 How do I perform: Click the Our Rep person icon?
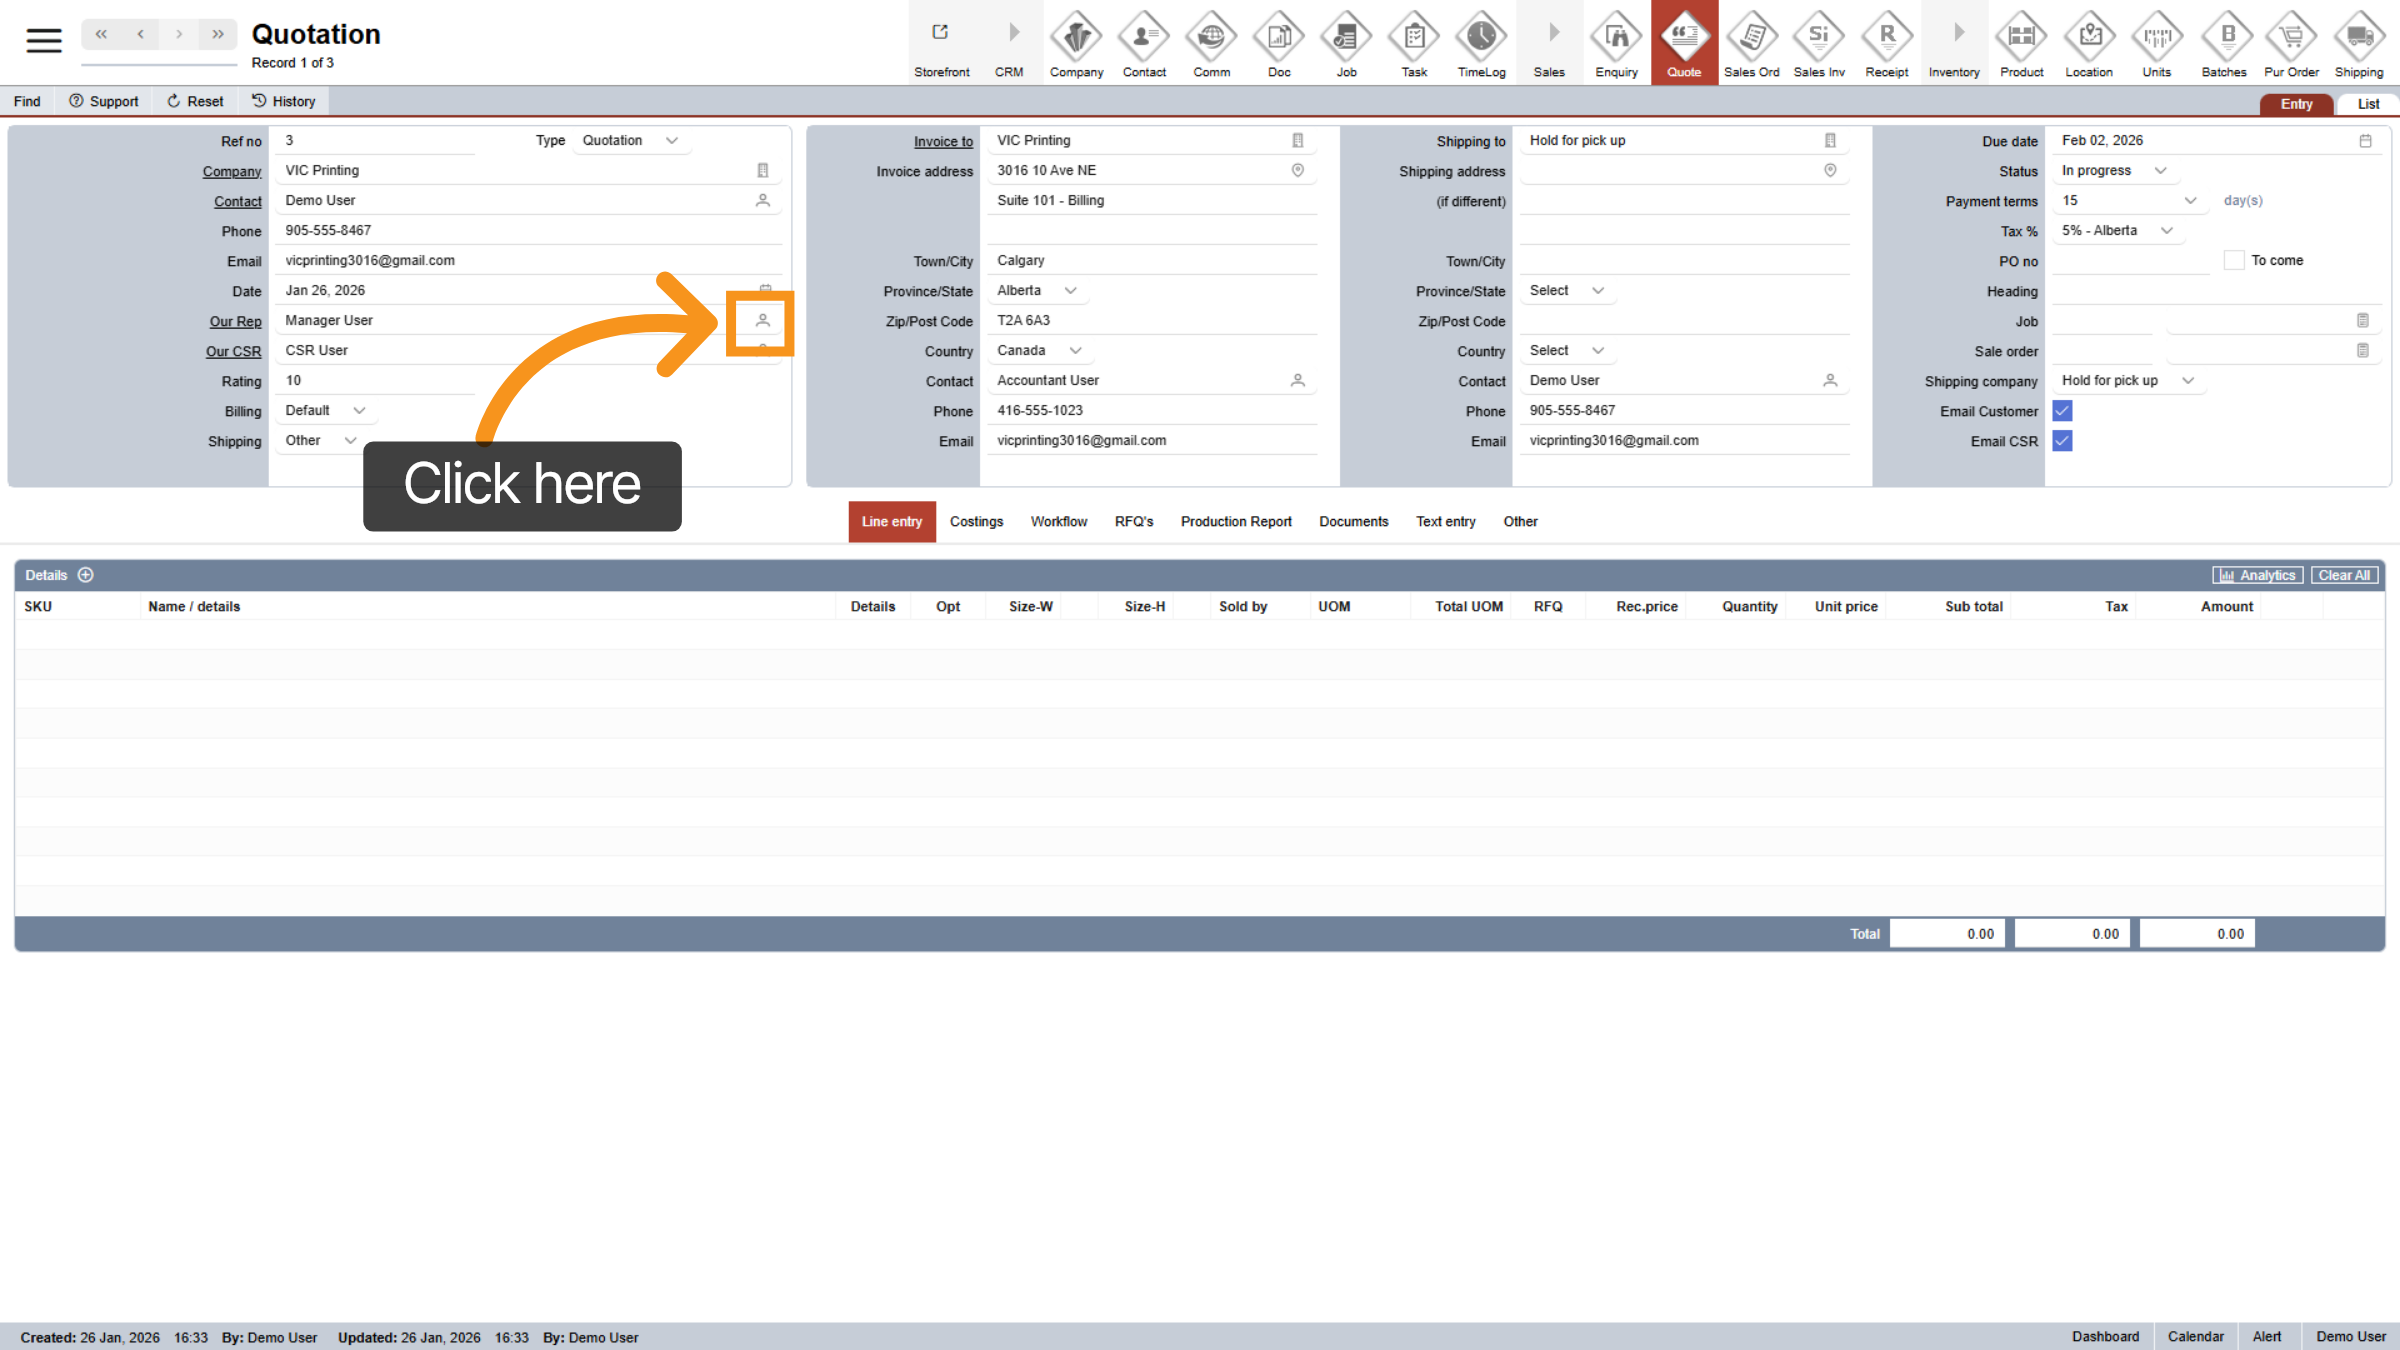coord(762,321)
